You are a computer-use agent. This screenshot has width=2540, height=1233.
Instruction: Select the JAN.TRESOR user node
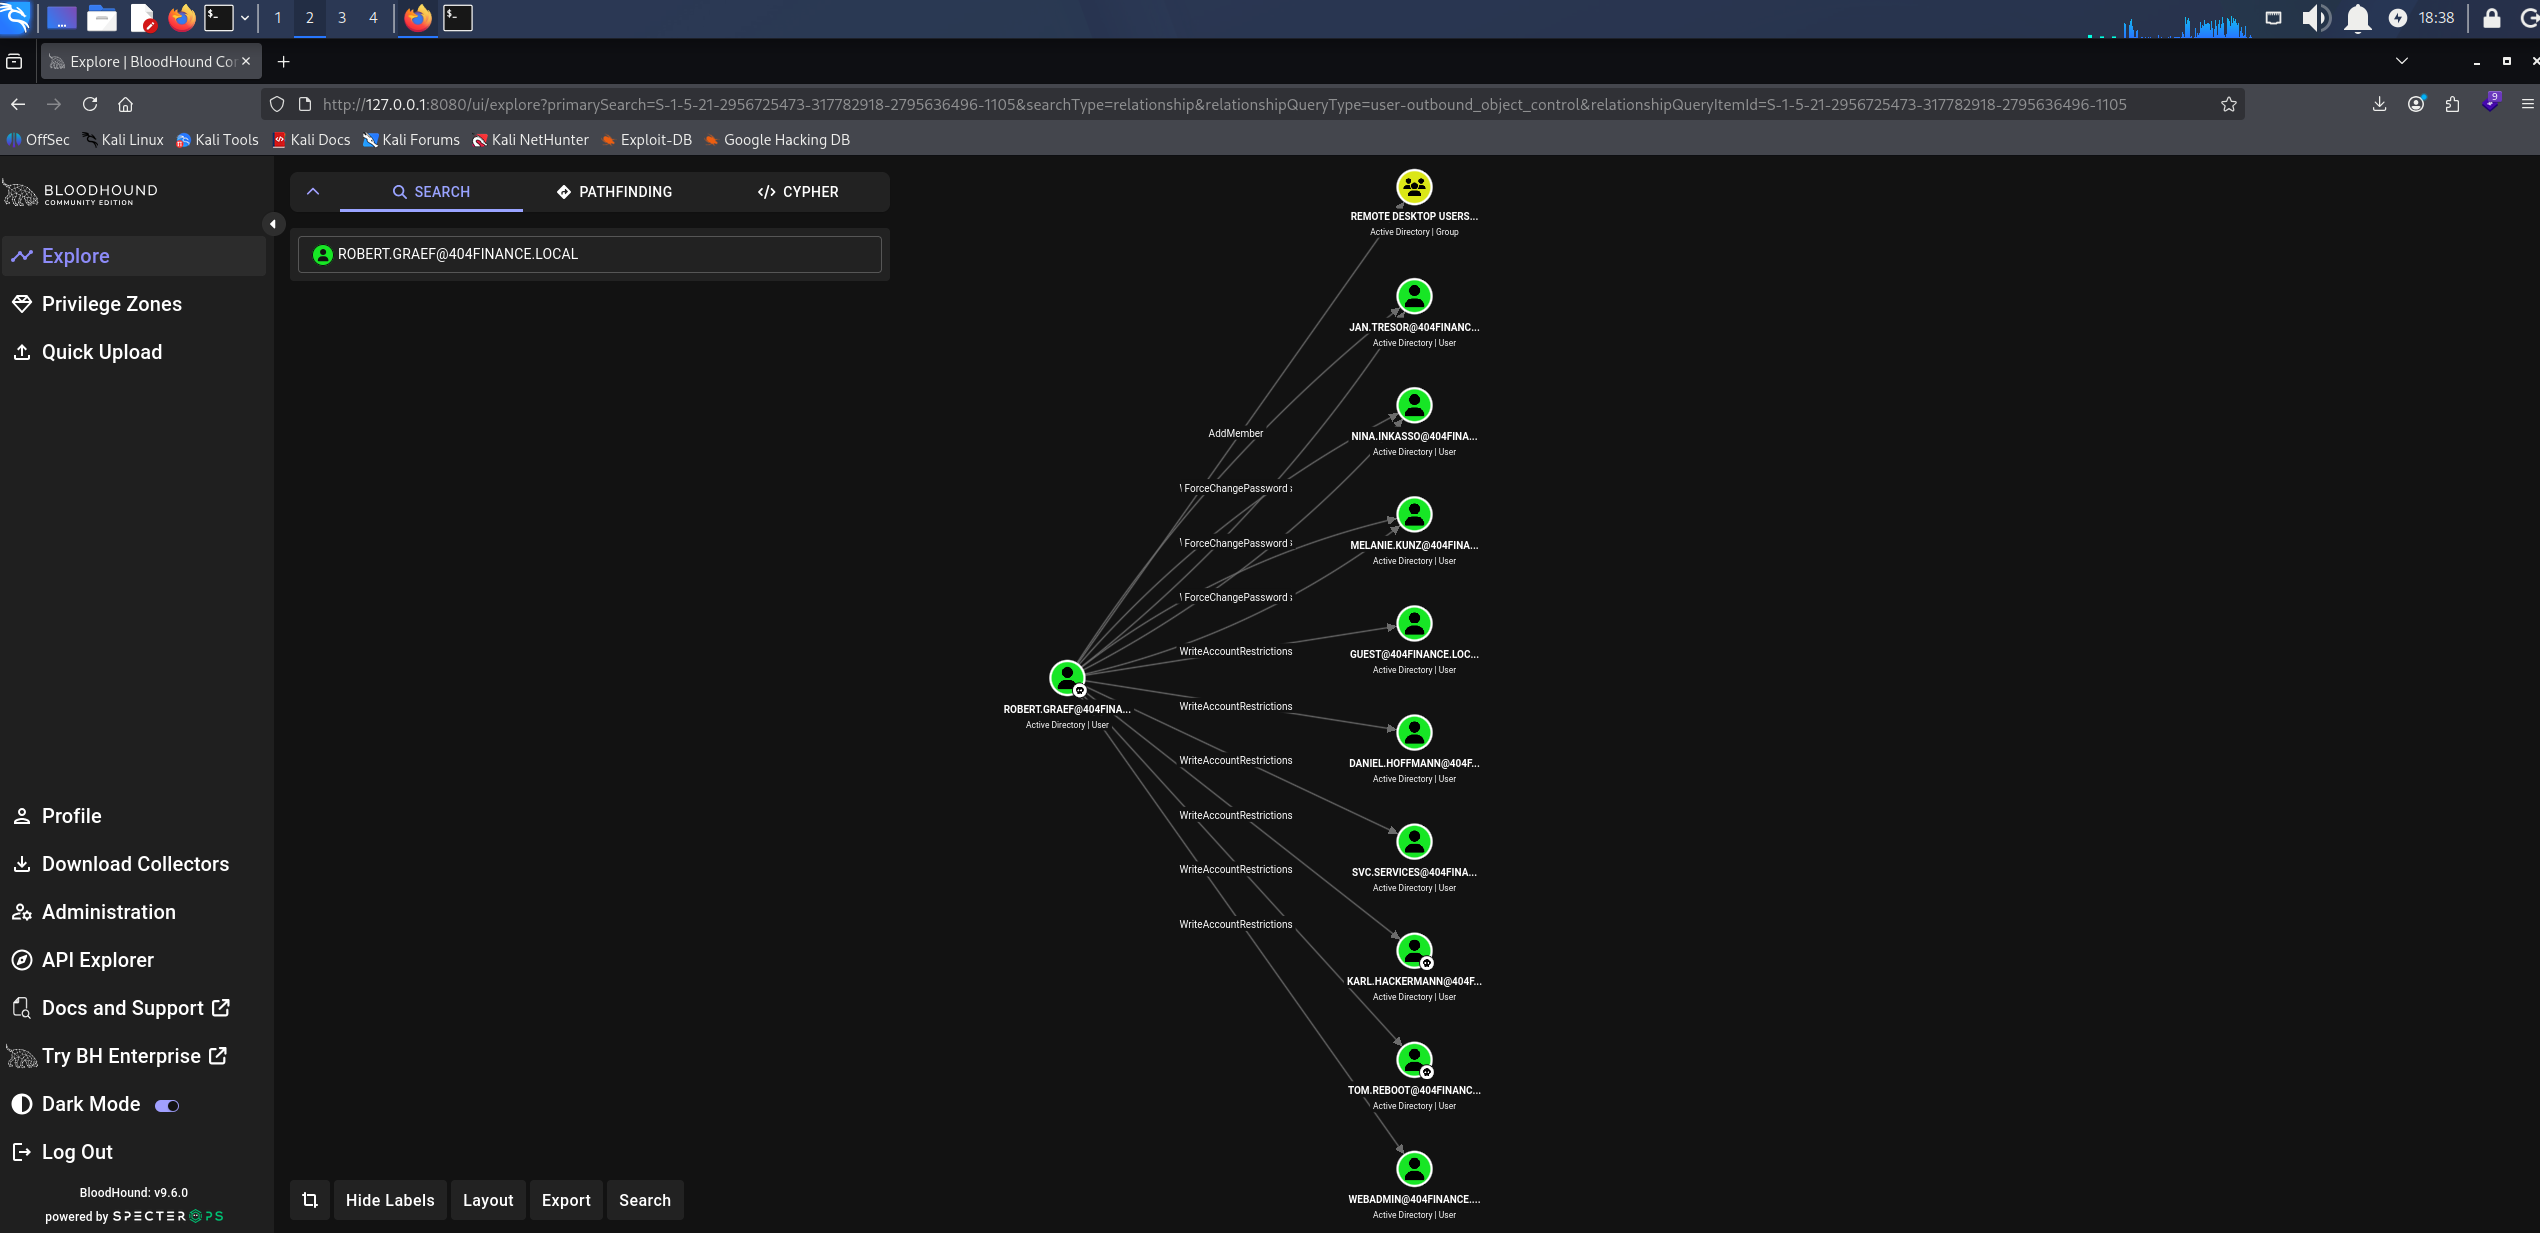(x=1414, y=296)
